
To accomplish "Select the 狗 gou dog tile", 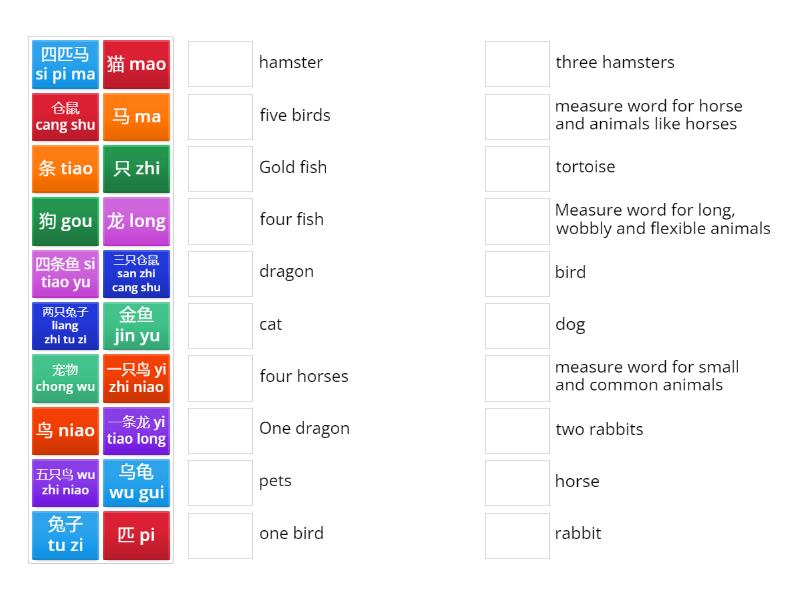I will coord(64,221).
